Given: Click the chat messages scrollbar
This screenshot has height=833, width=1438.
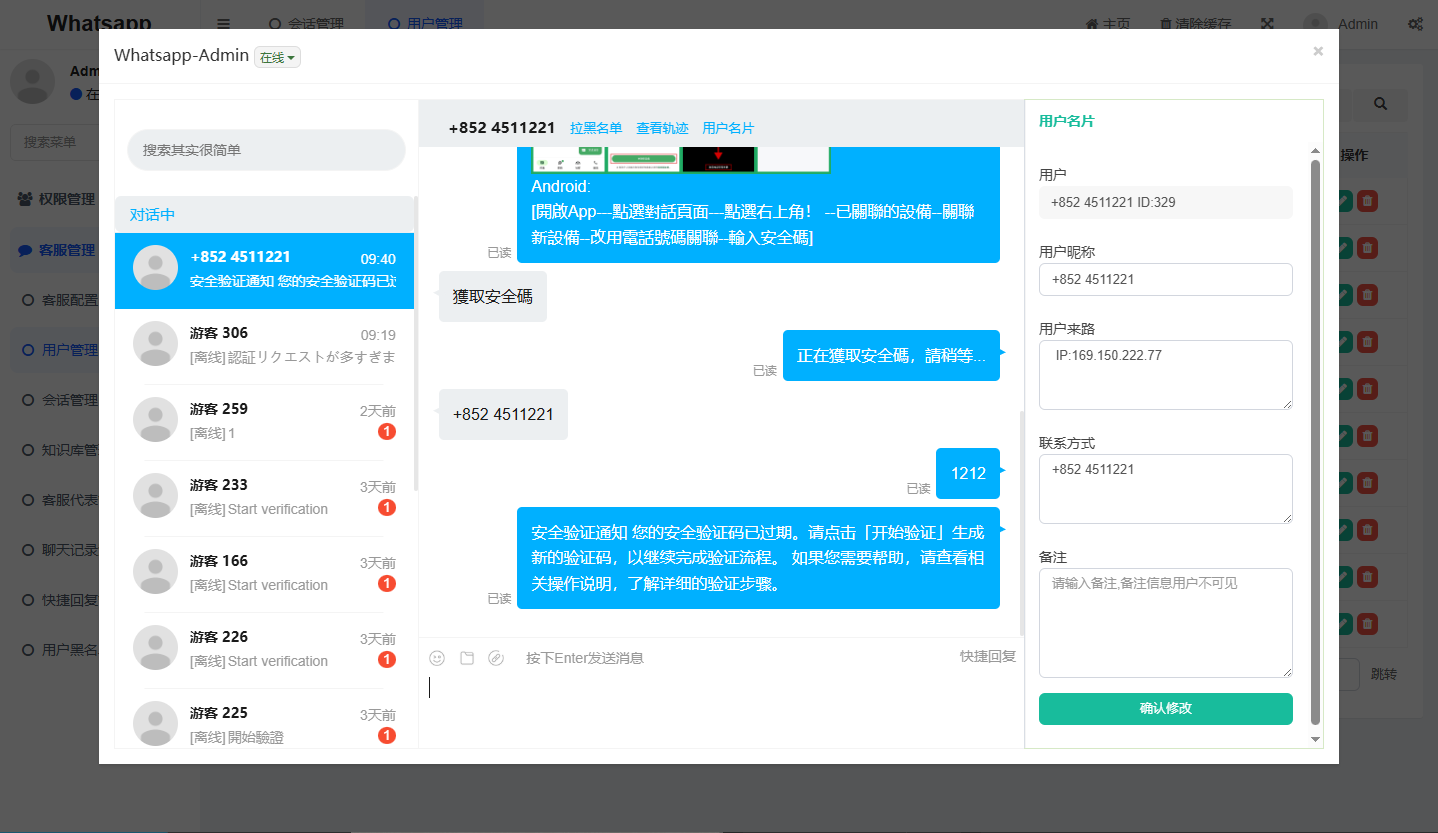Looking at the screenshot, I should click(1021, 522).
